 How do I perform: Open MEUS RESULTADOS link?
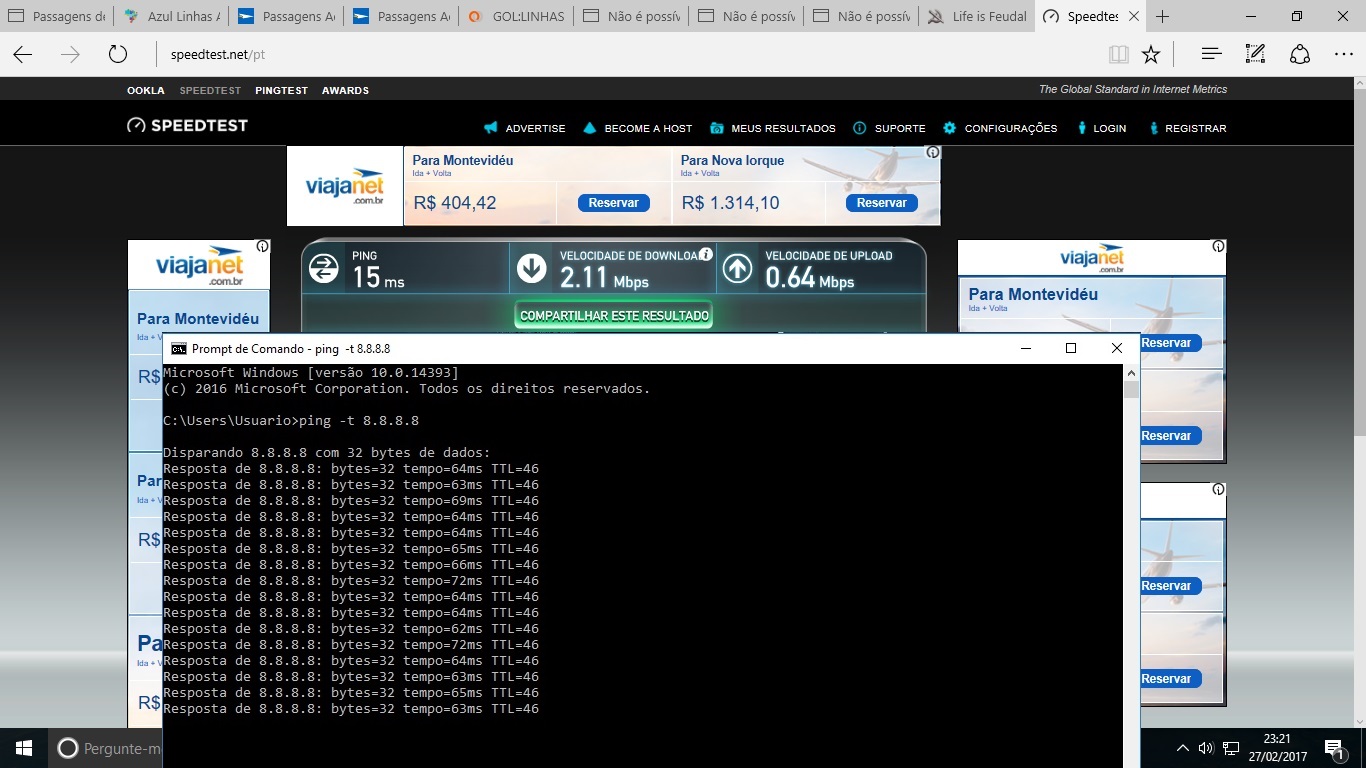click(x=772, y=128)
